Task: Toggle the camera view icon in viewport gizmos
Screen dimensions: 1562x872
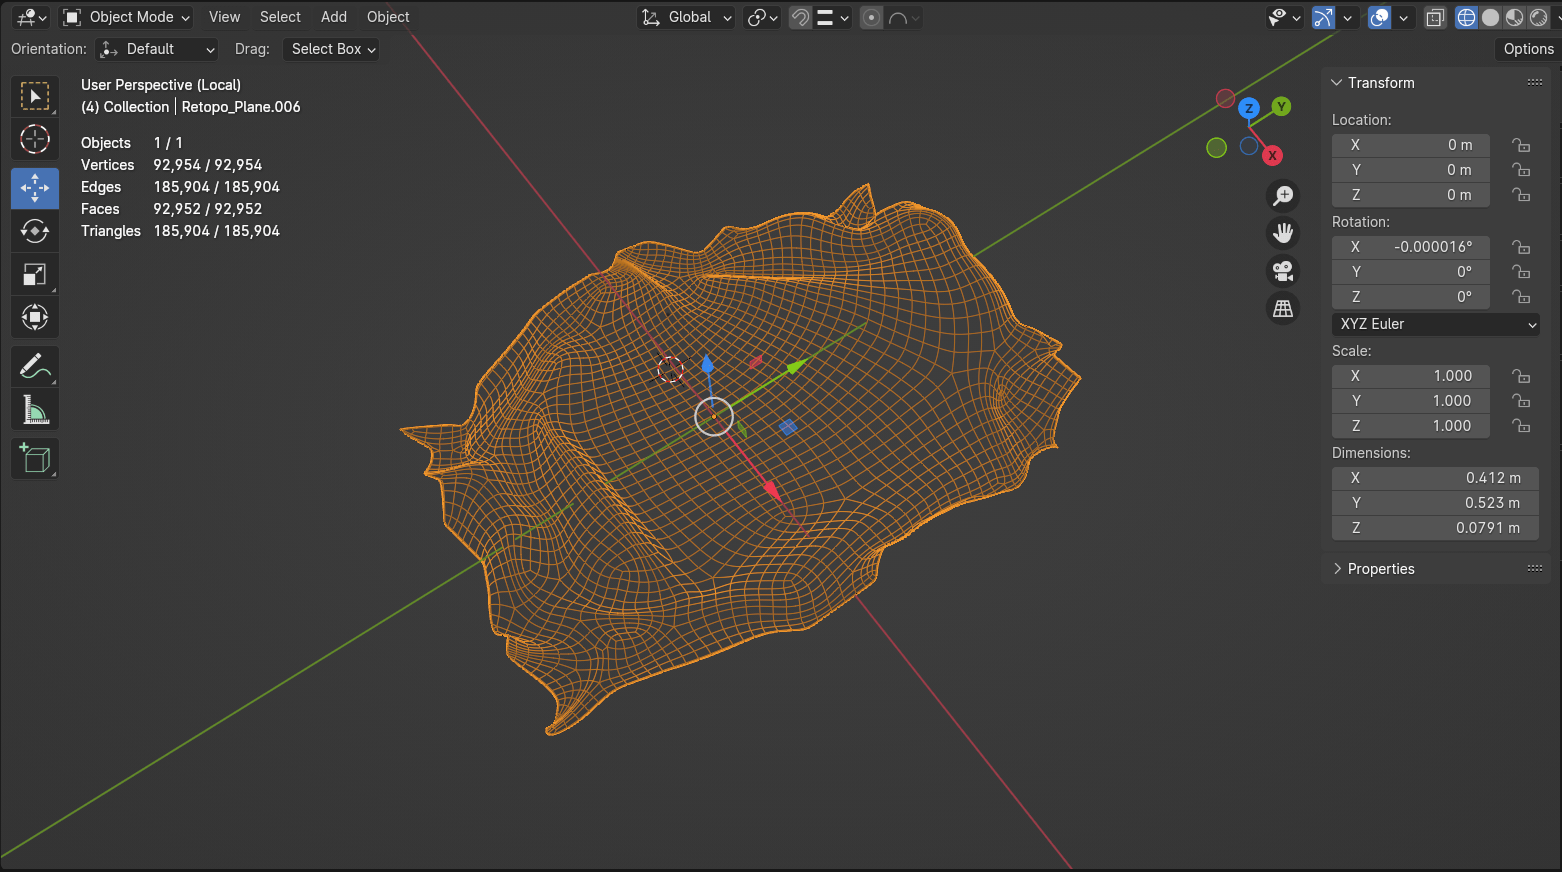Action: (x=1283, y=271)
